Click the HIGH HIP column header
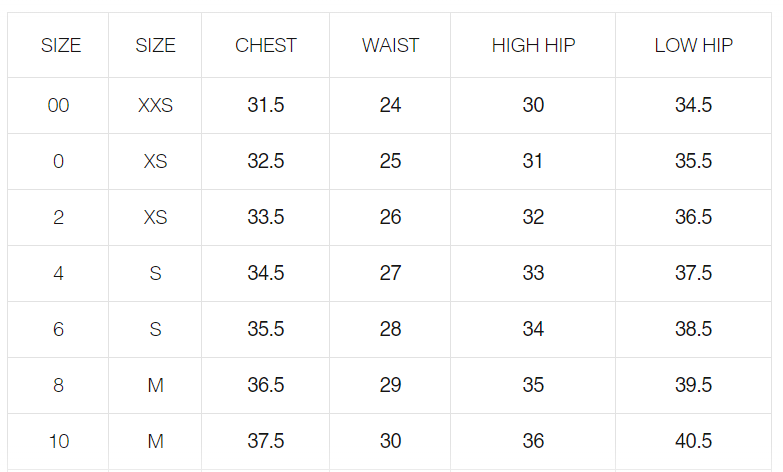The width and height of the screenshot is (783, 472). [x=533, y=45]
